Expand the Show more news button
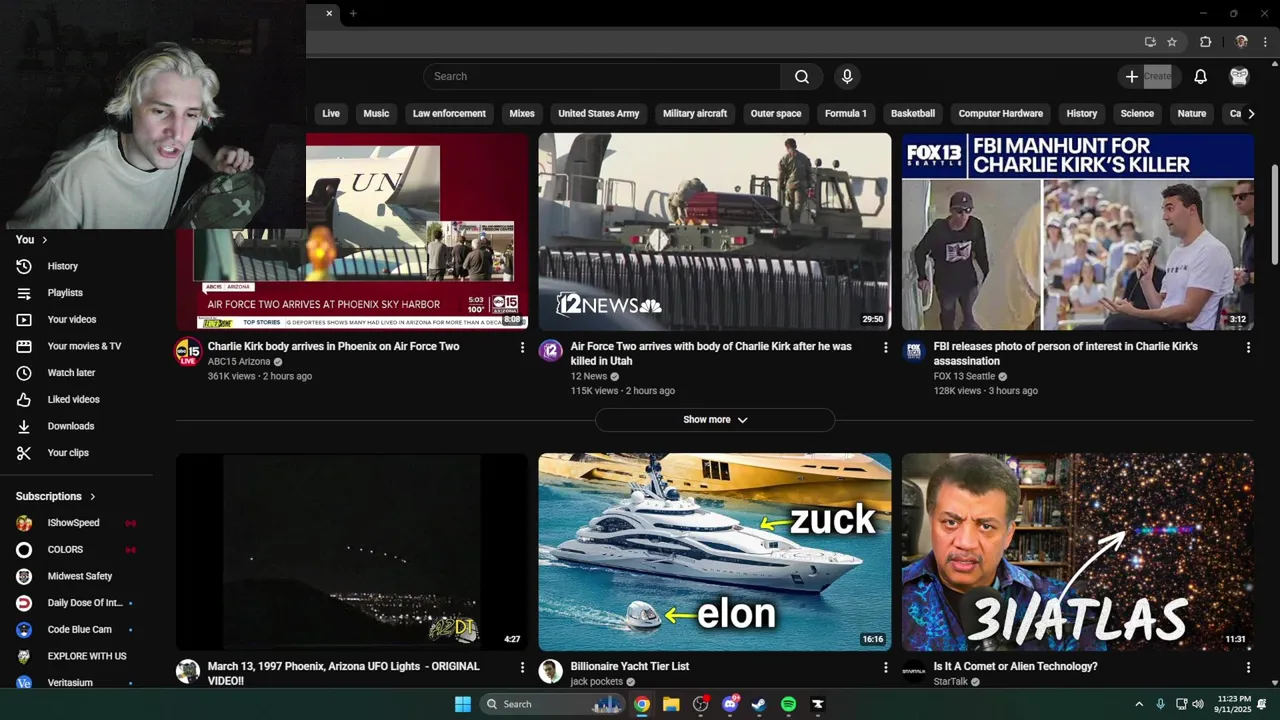This screenshot has height=720, width=1280. click(x=715, y=420)
